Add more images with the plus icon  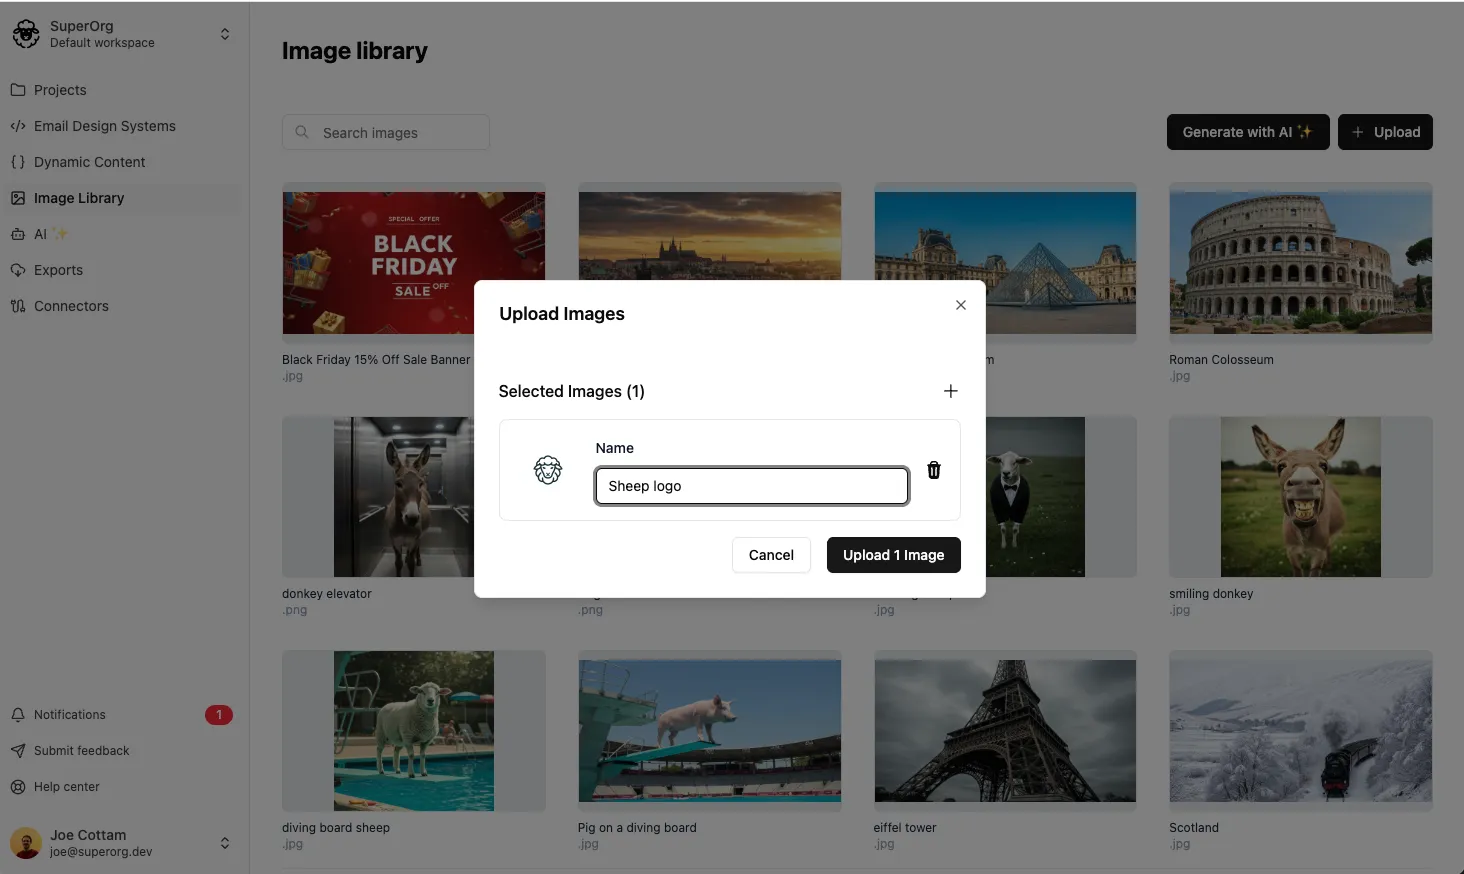[x=950, y=391]
